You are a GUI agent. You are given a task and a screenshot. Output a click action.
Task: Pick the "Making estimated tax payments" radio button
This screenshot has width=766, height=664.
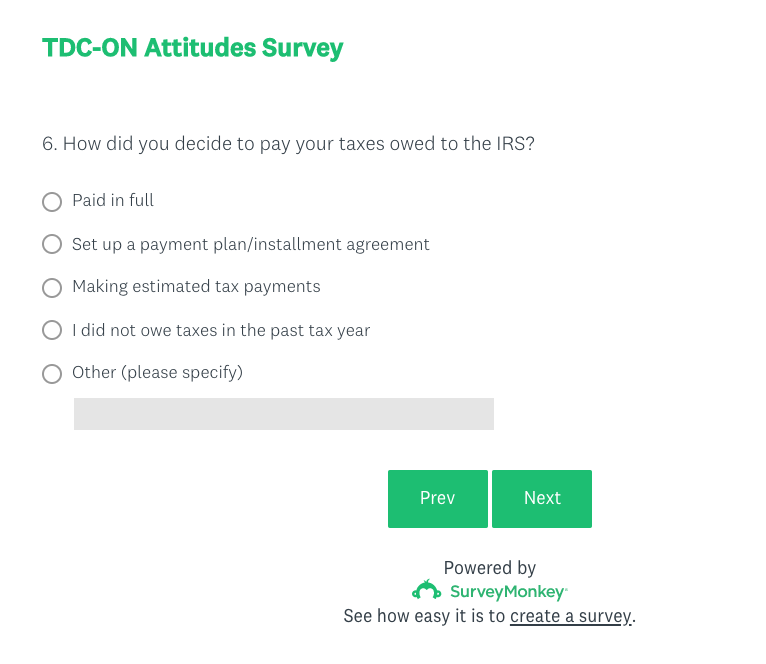point(52,288)
